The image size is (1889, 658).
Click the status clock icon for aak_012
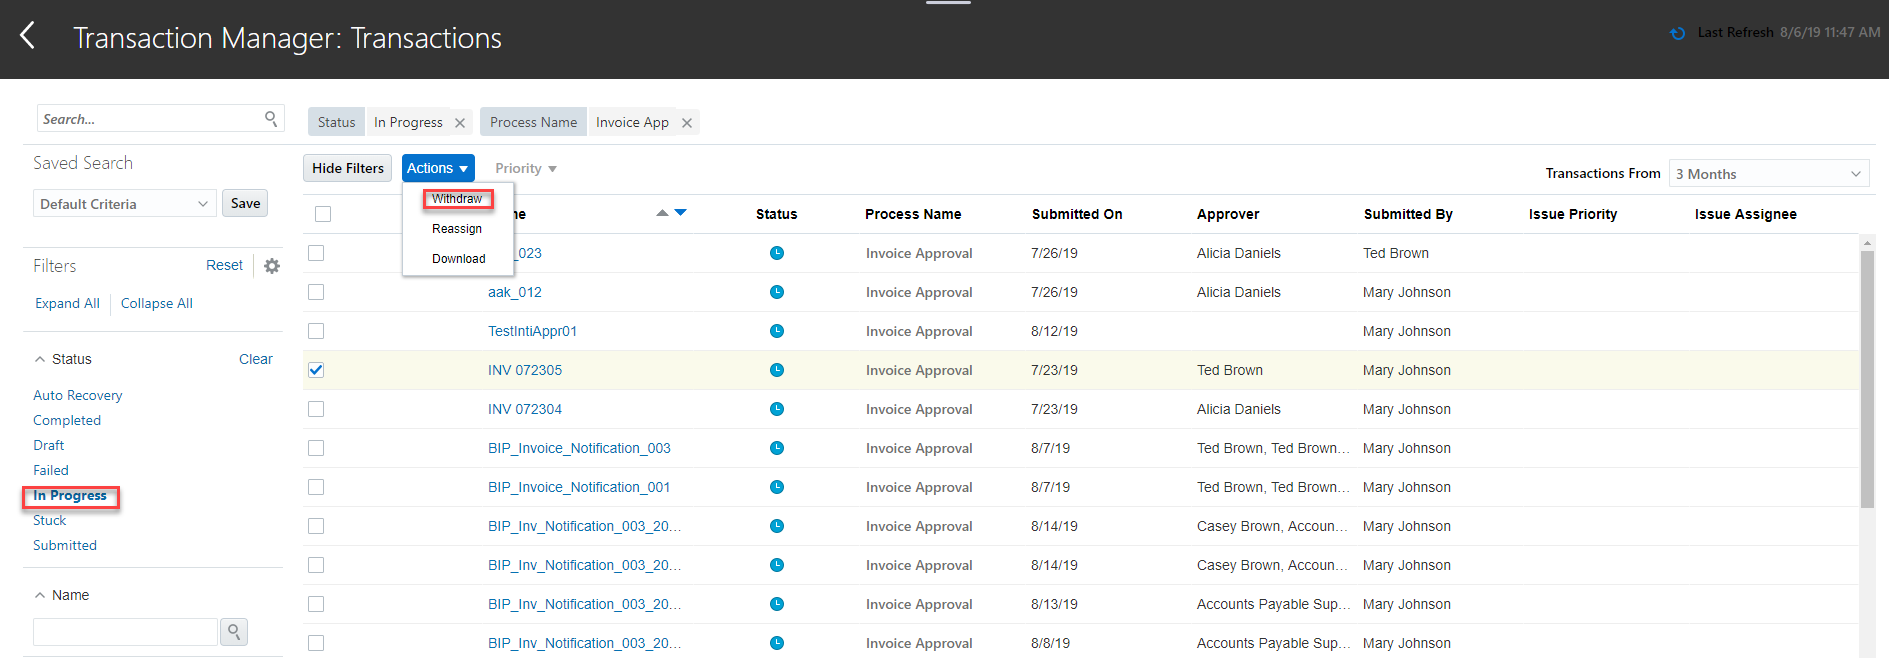(x=777, y=292)
